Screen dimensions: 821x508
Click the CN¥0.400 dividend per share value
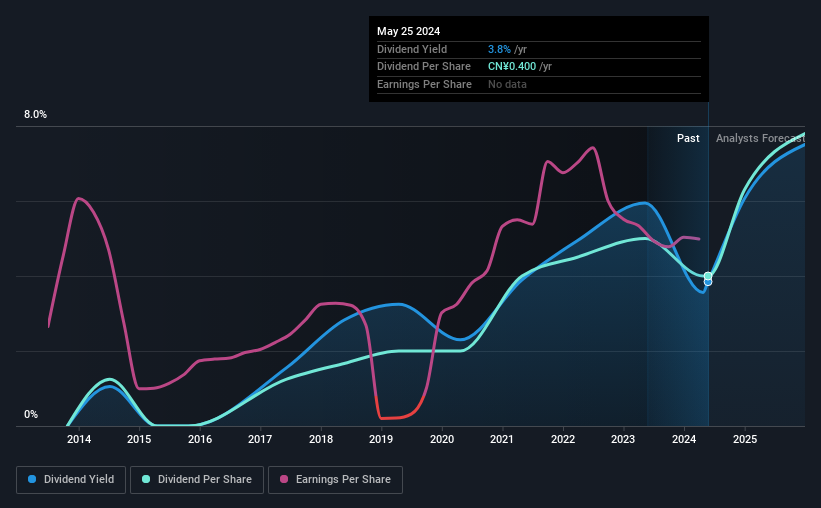tap(512, 67)
